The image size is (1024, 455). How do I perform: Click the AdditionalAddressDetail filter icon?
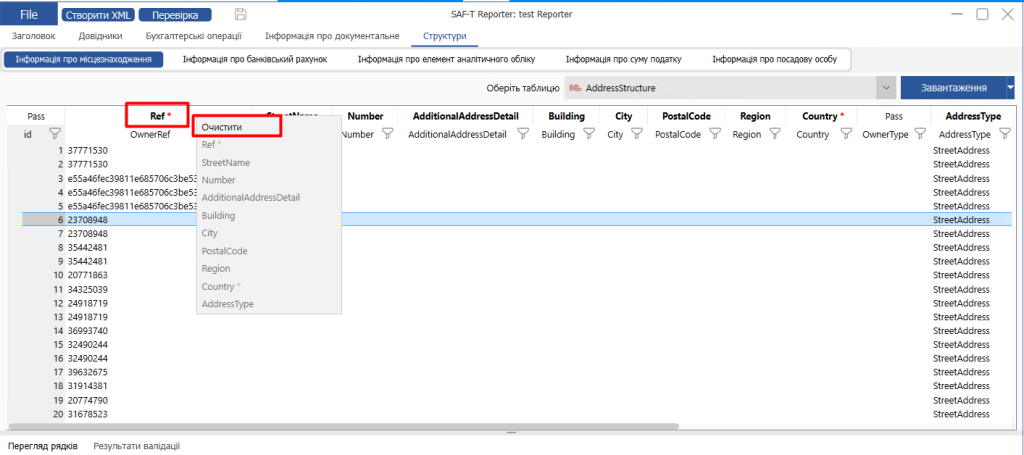pyautogui.click(x=523, y=134)
